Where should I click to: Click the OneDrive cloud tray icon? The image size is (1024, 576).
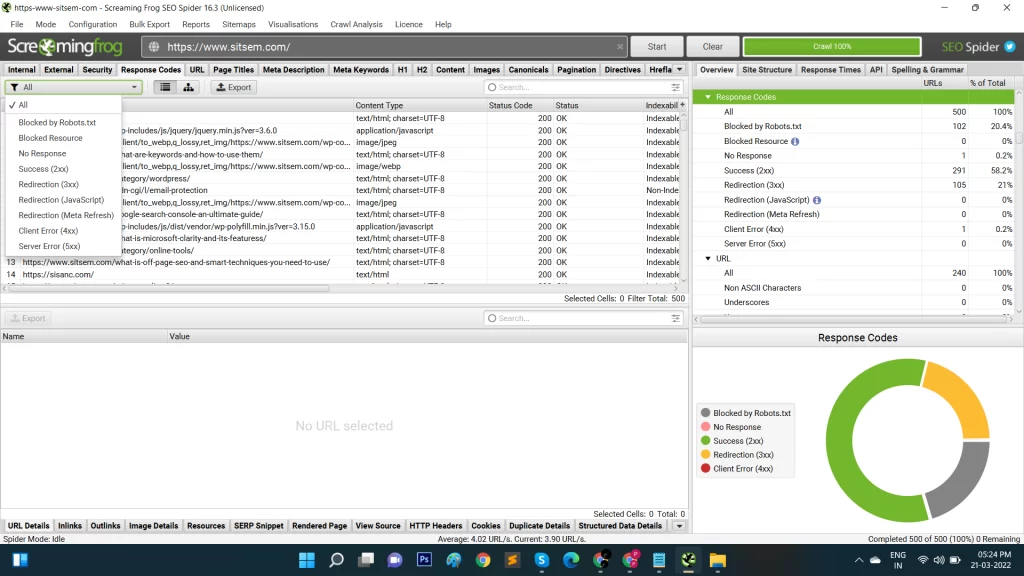click(x=875, y=560)
